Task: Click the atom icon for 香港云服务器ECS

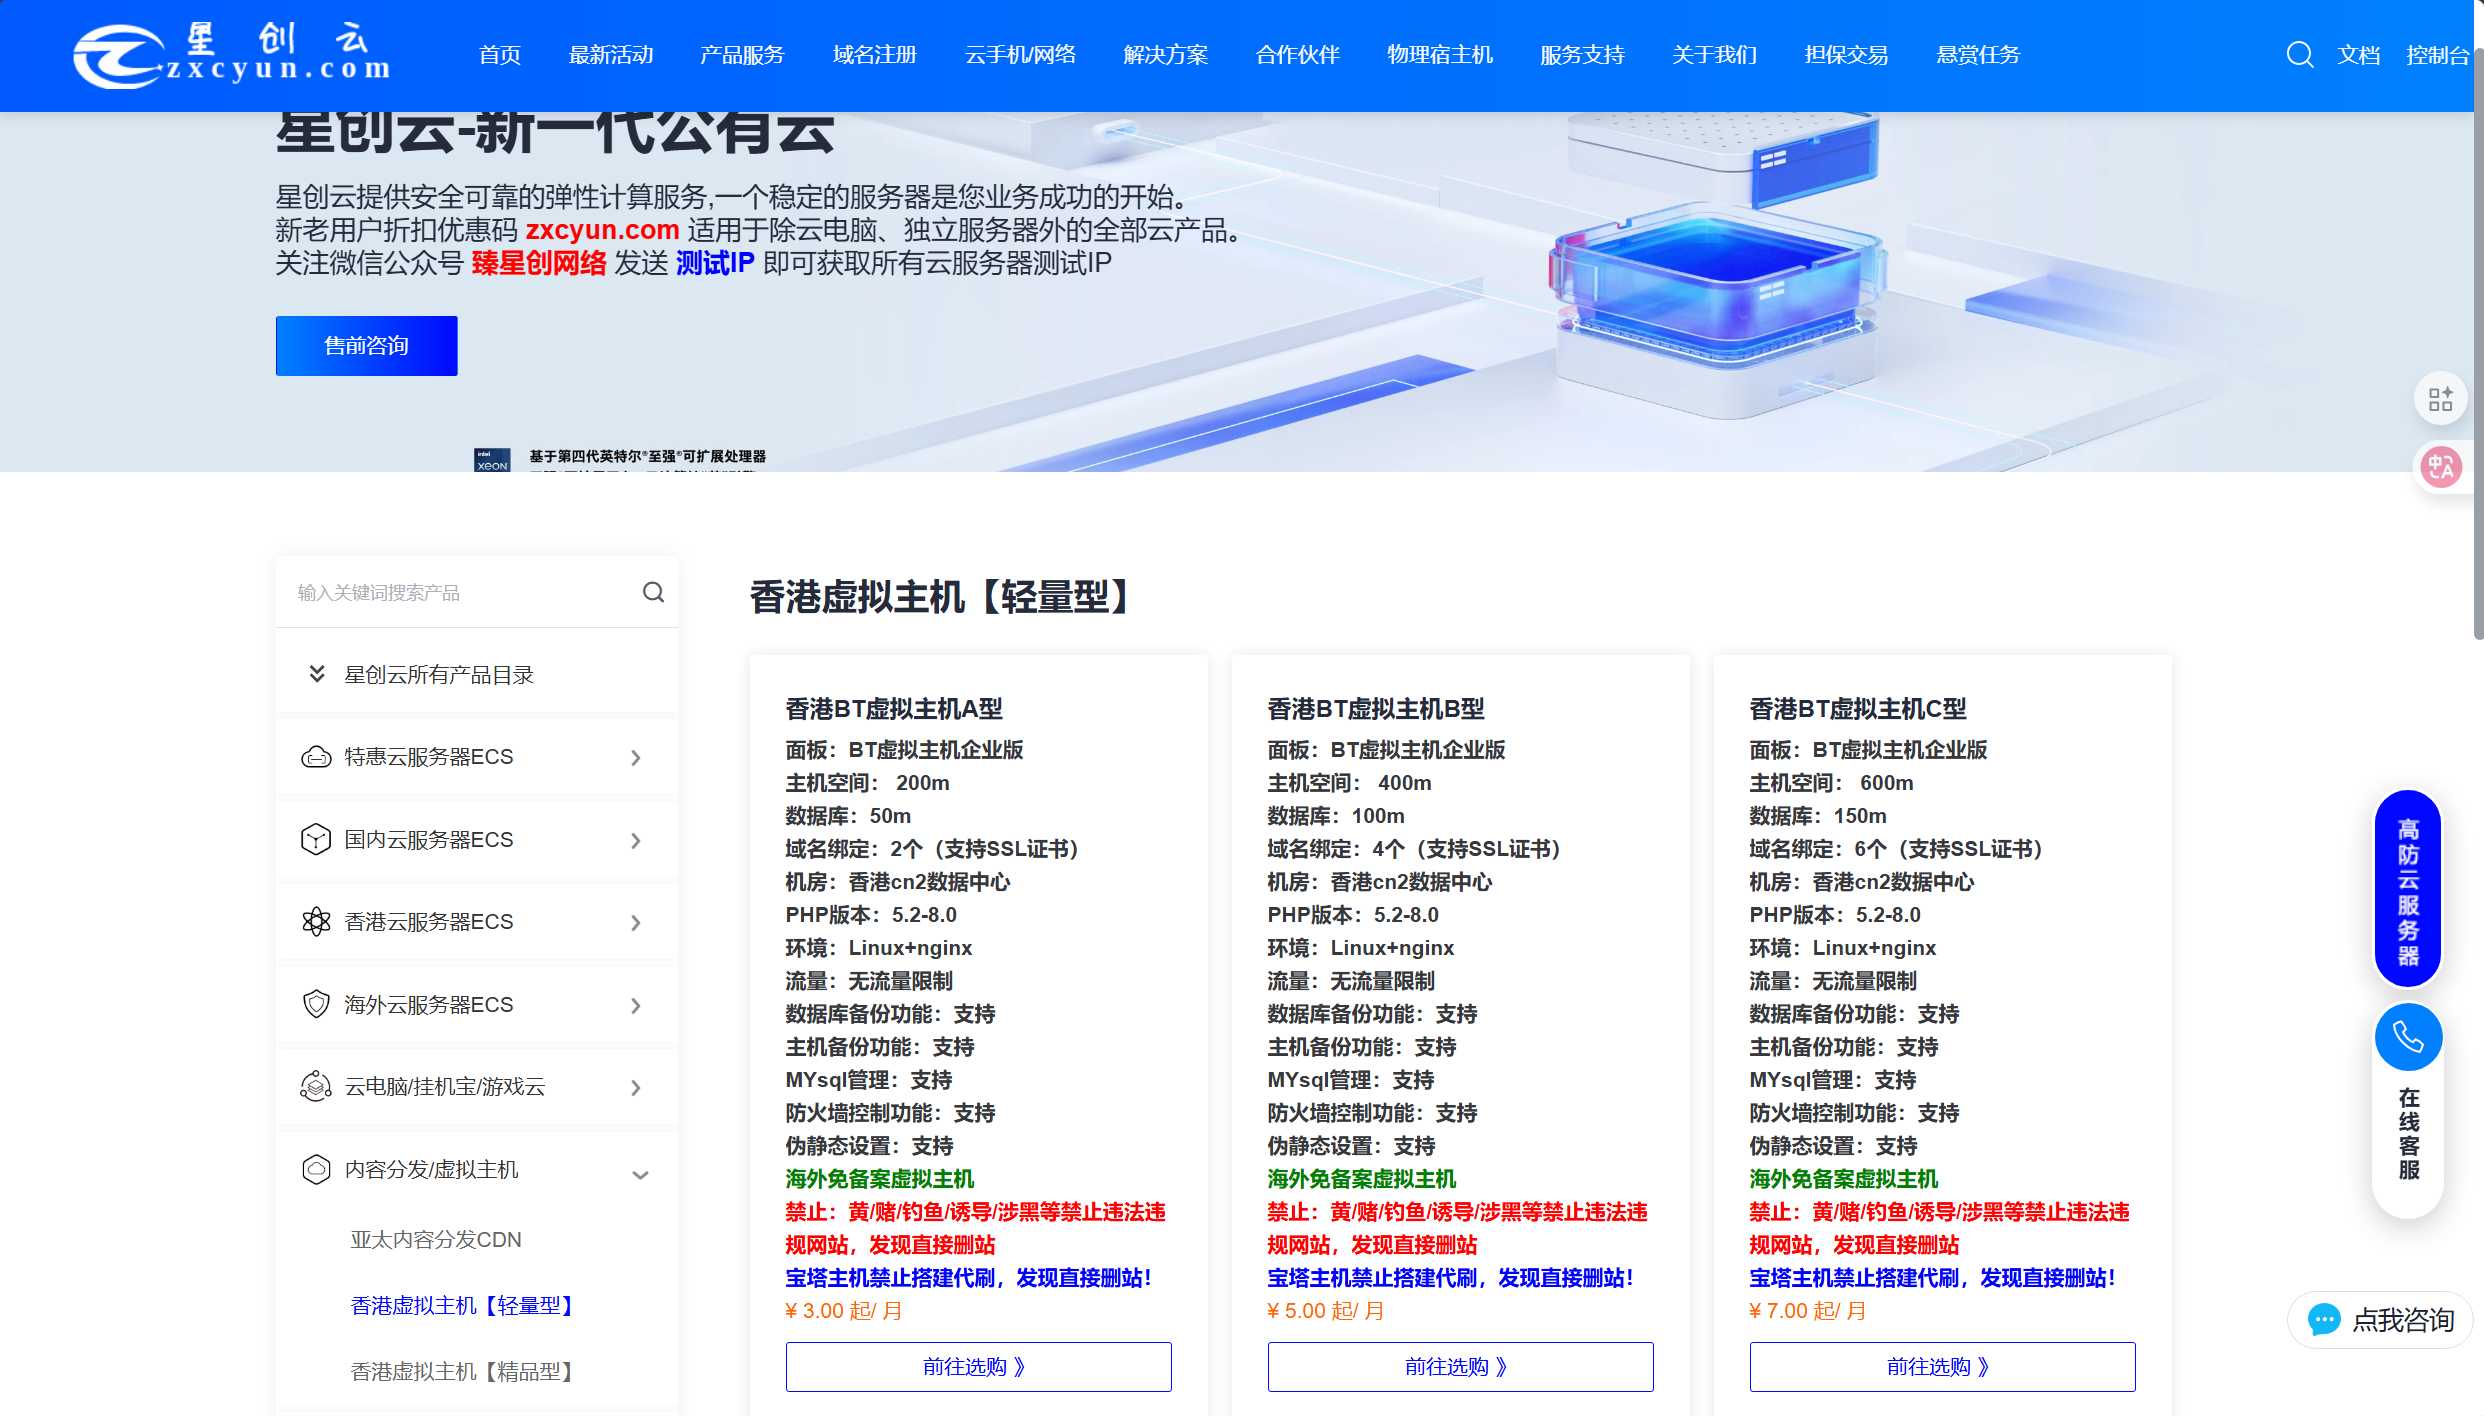Action: 316,922
